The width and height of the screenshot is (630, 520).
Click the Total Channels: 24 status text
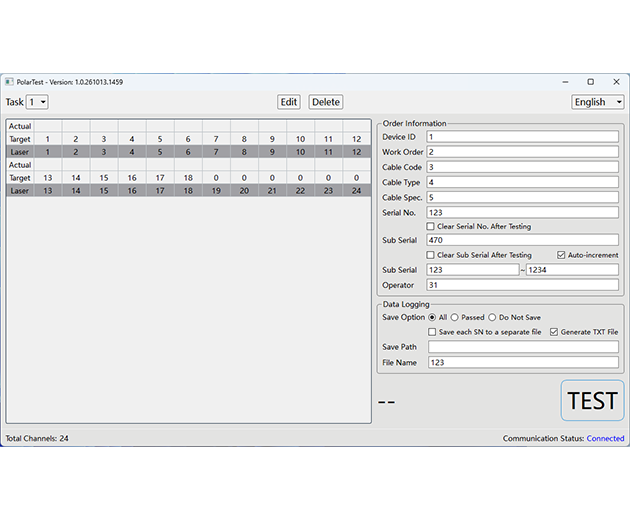37,438
